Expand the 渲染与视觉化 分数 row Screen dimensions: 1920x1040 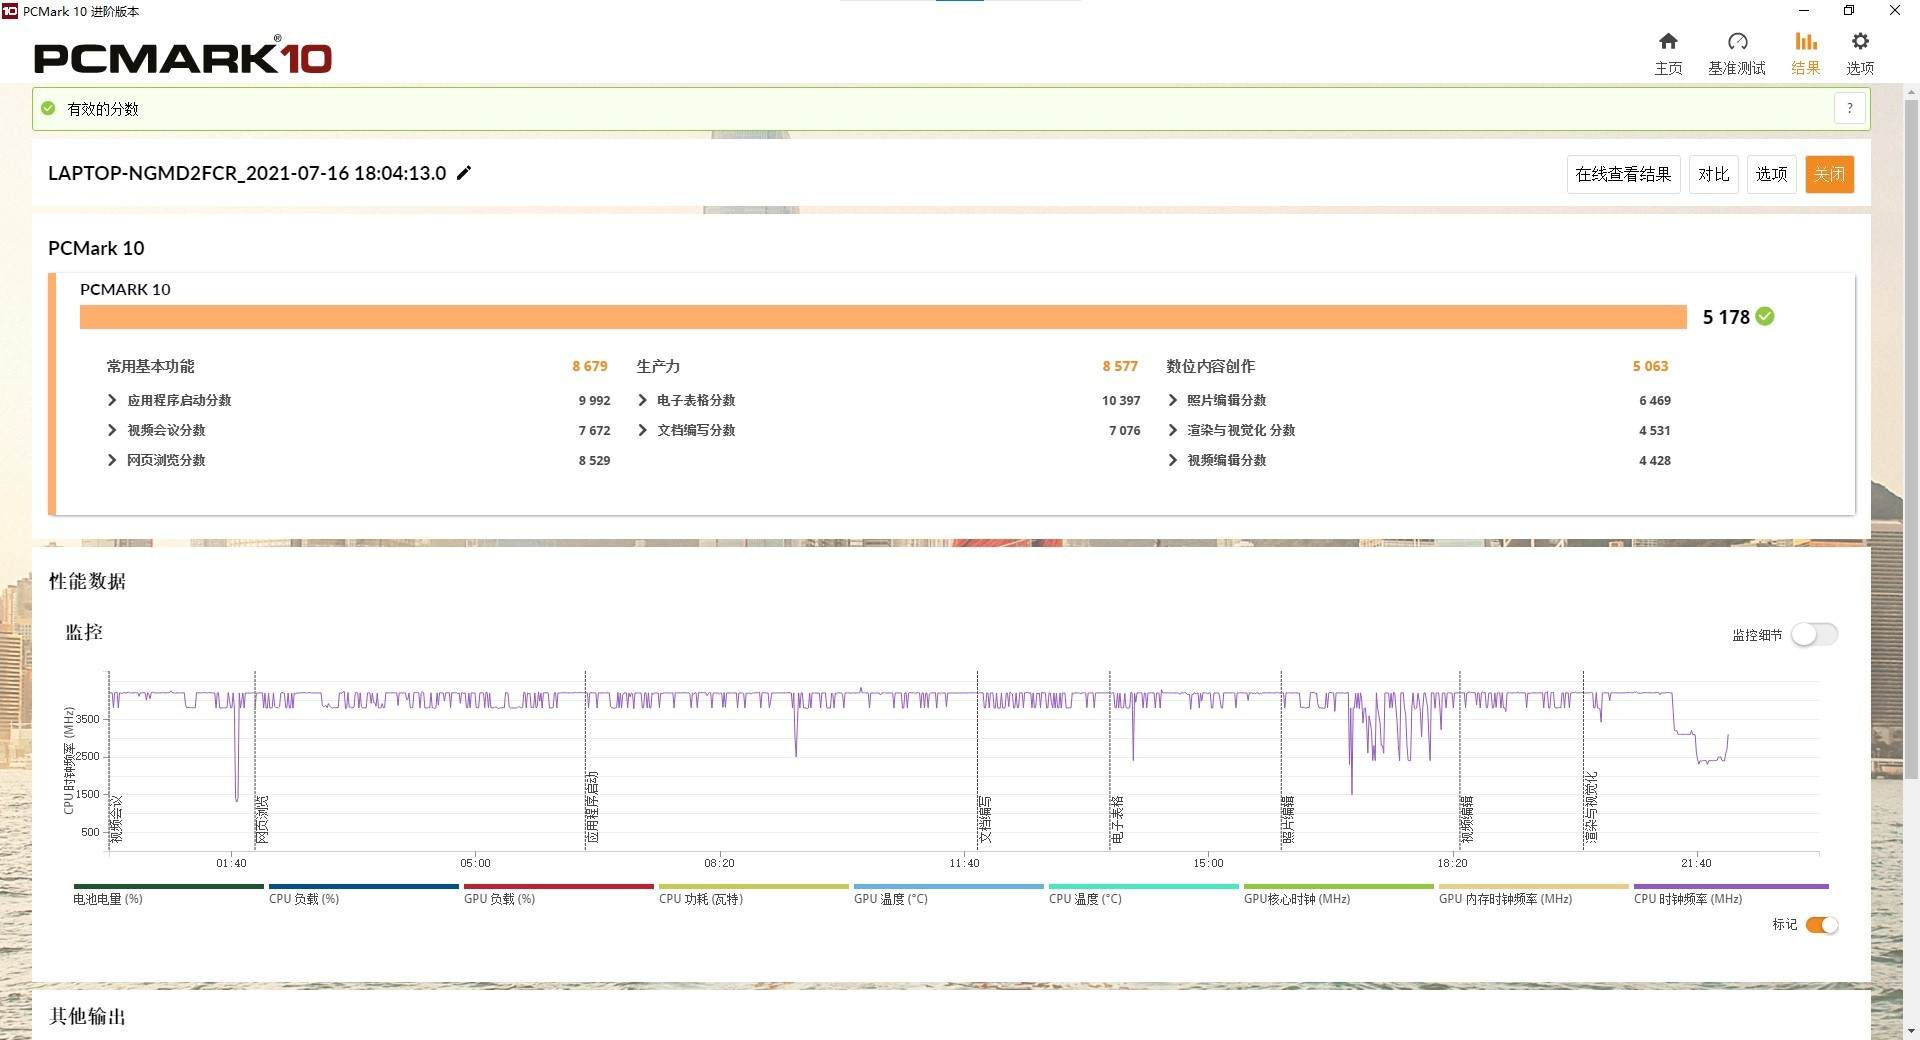tap(1172, 430)
